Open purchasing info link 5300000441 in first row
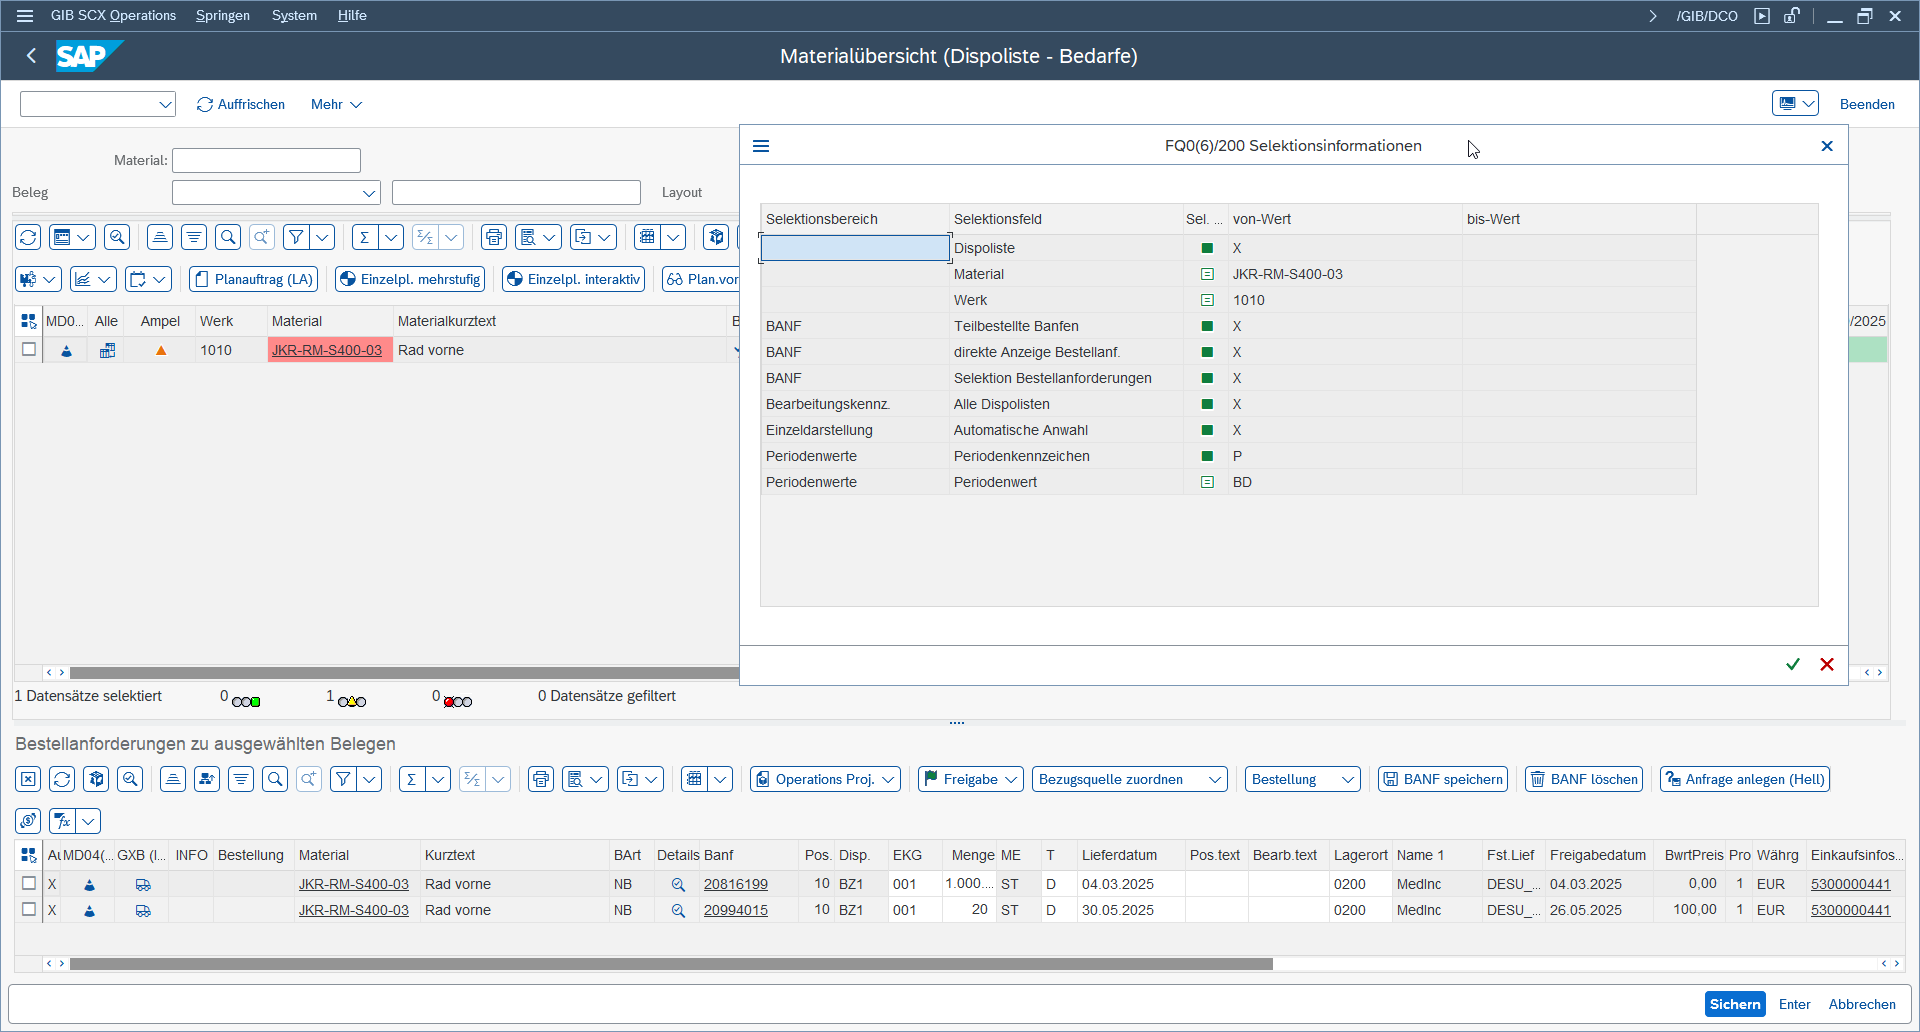Image resolution: width=1920 pixels, height=1032 pixels. [x=1850, y=884]
